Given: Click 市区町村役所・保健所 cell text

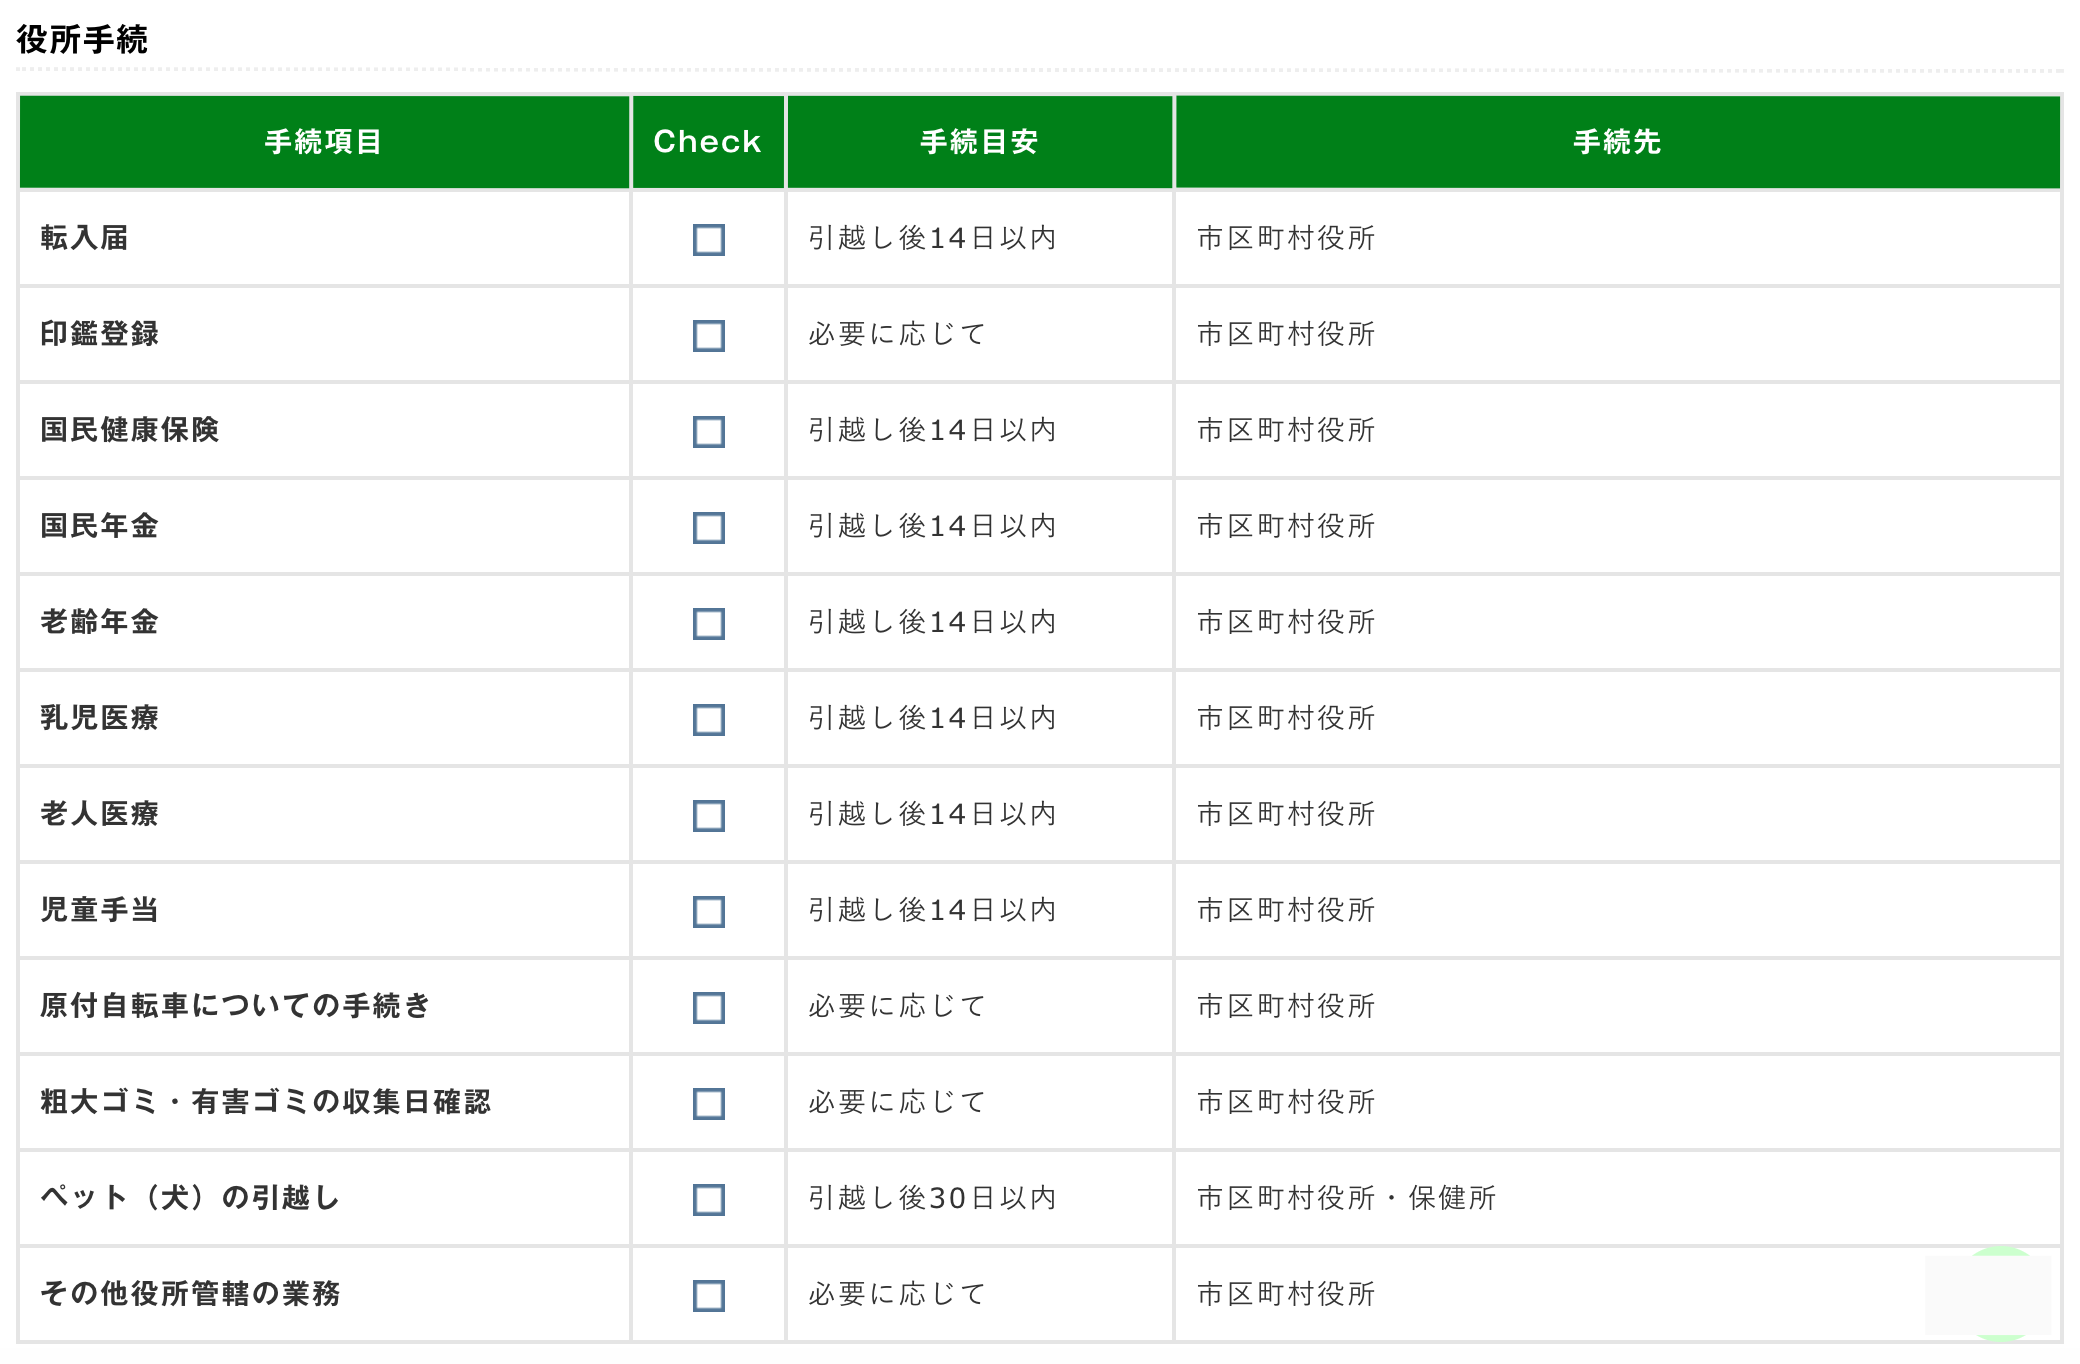Looking at the screenshot, I should (1346, 1198).
